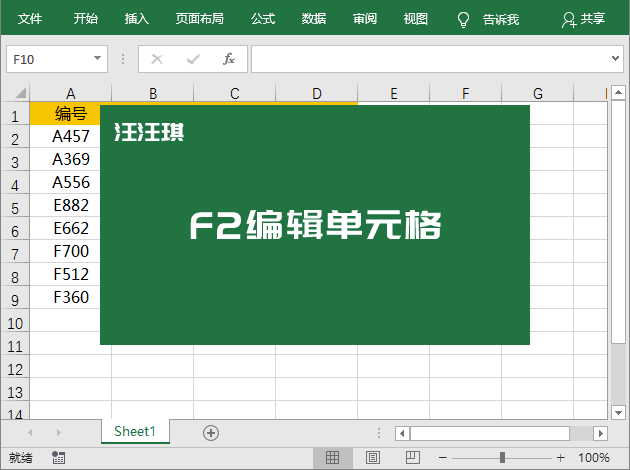Select row 1 header
This screenshot has height=470, width=630.
coord(15,114)
